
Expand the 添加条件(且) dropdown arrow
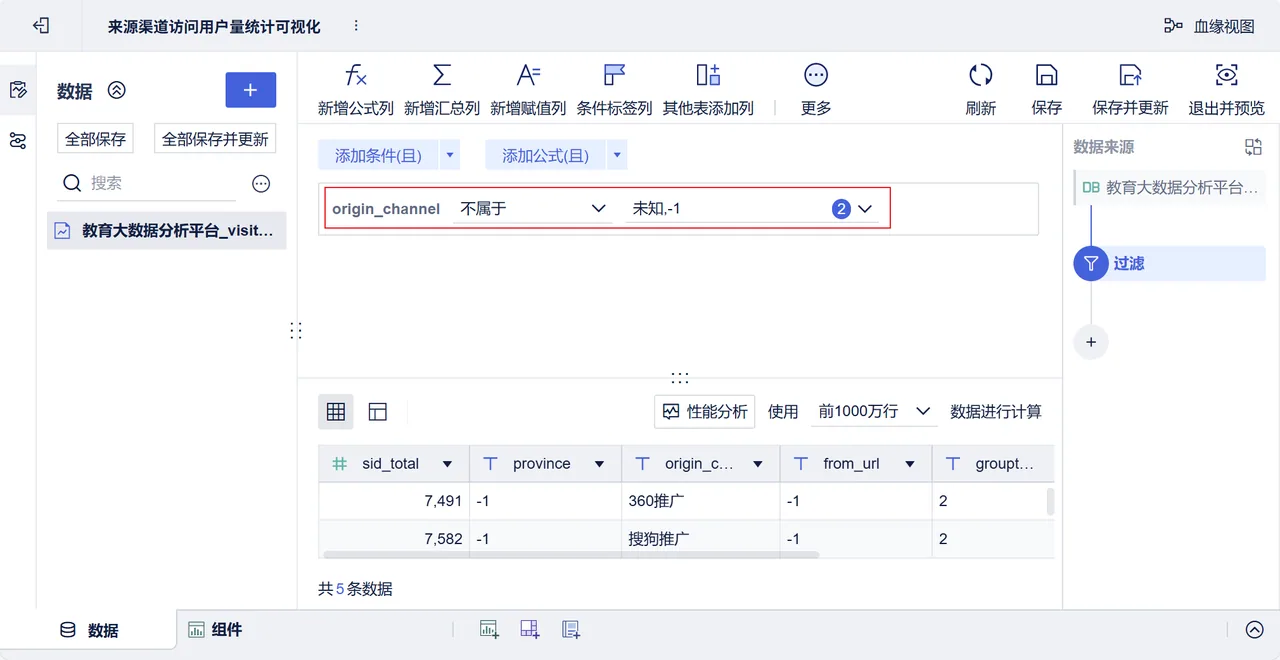pyautogui.click(x=450, y=155)
